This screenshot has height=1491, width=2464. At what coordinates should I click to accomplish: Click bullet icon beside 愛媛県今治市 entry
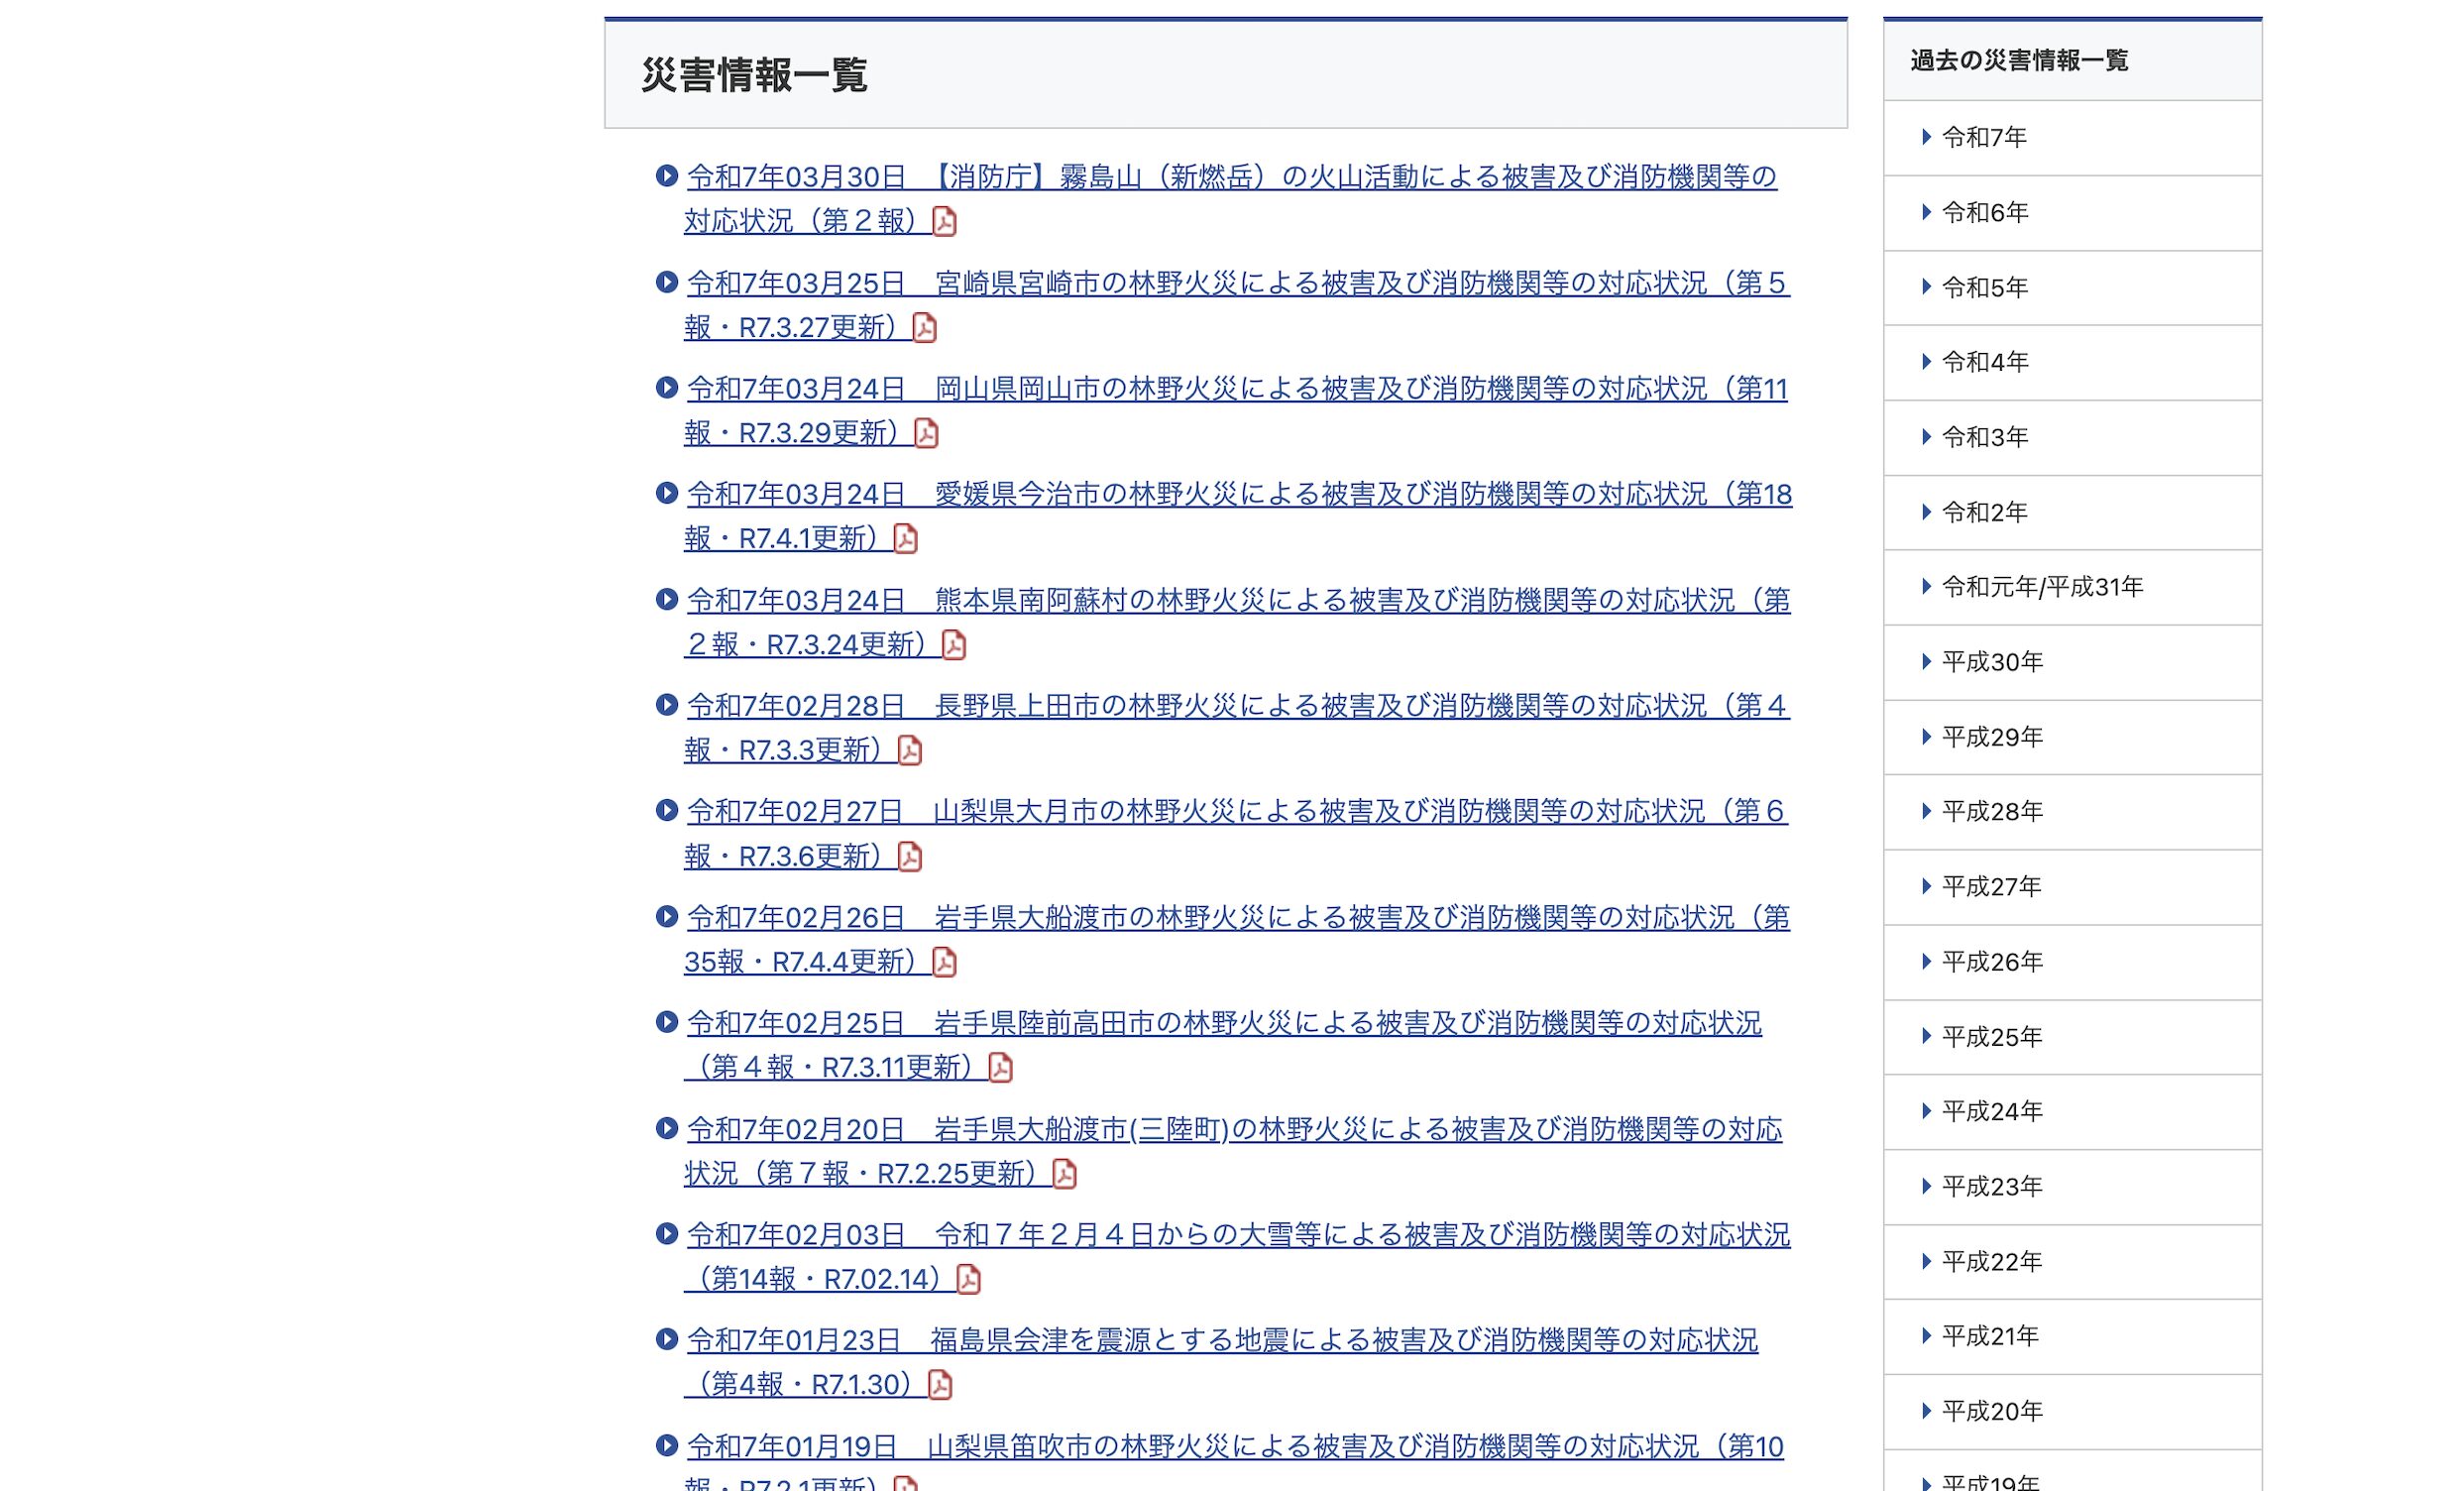pyautogui.click(x=667, y=493)
